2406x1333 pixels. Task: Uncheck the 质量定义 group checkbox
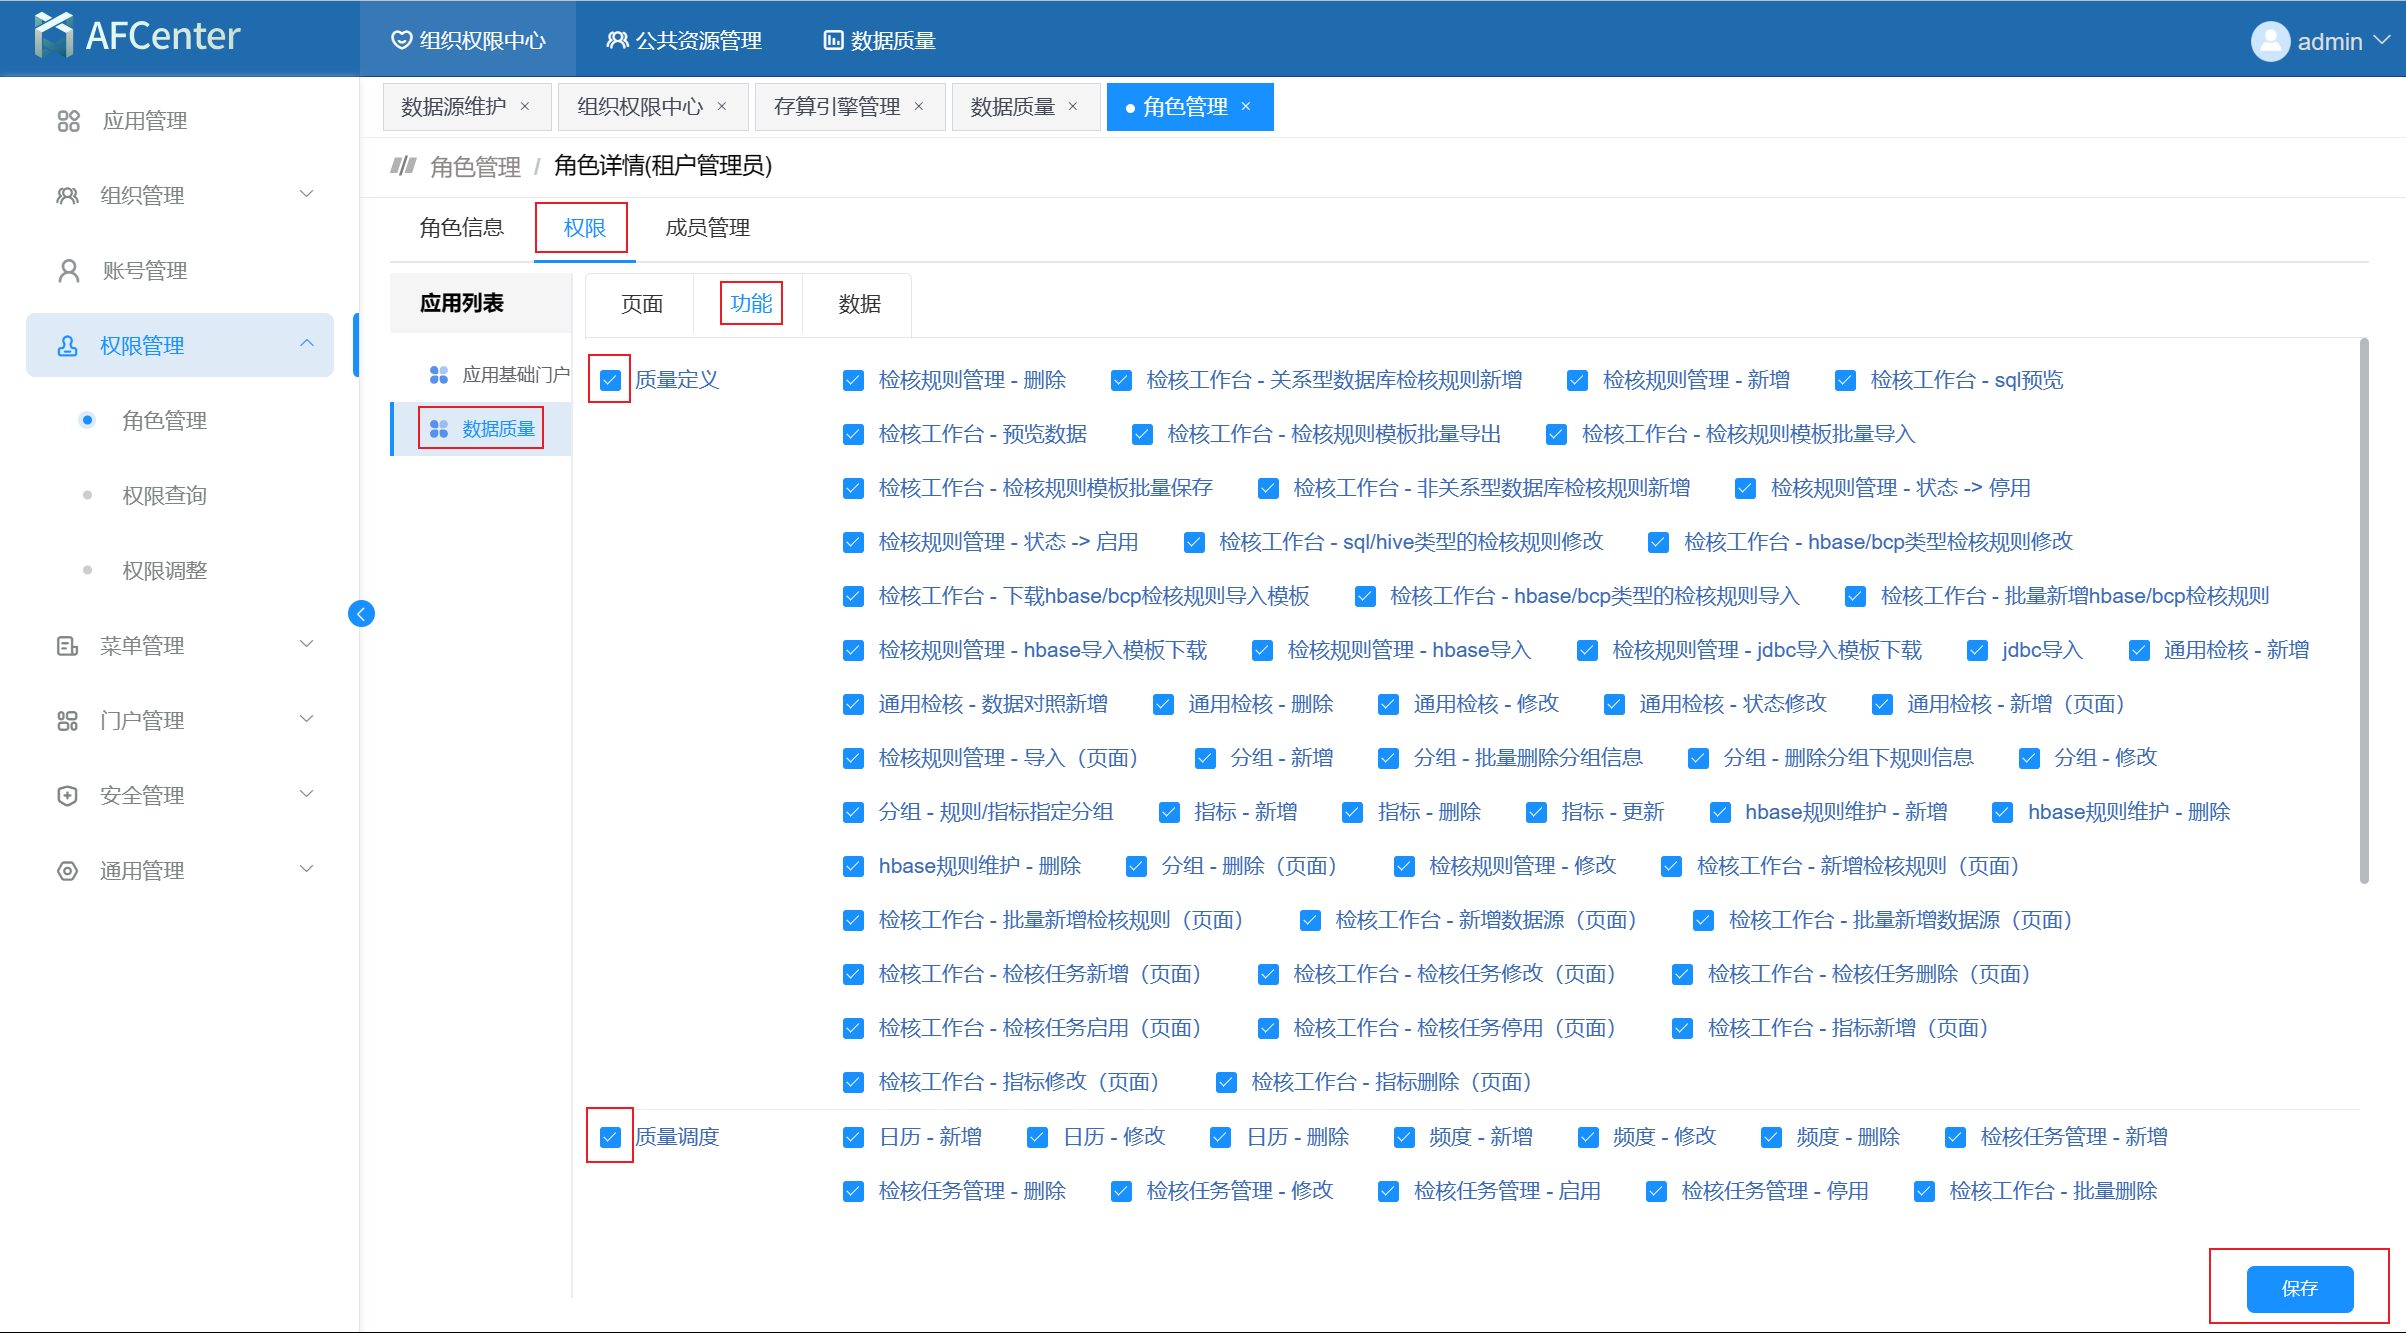pos(610,380)
